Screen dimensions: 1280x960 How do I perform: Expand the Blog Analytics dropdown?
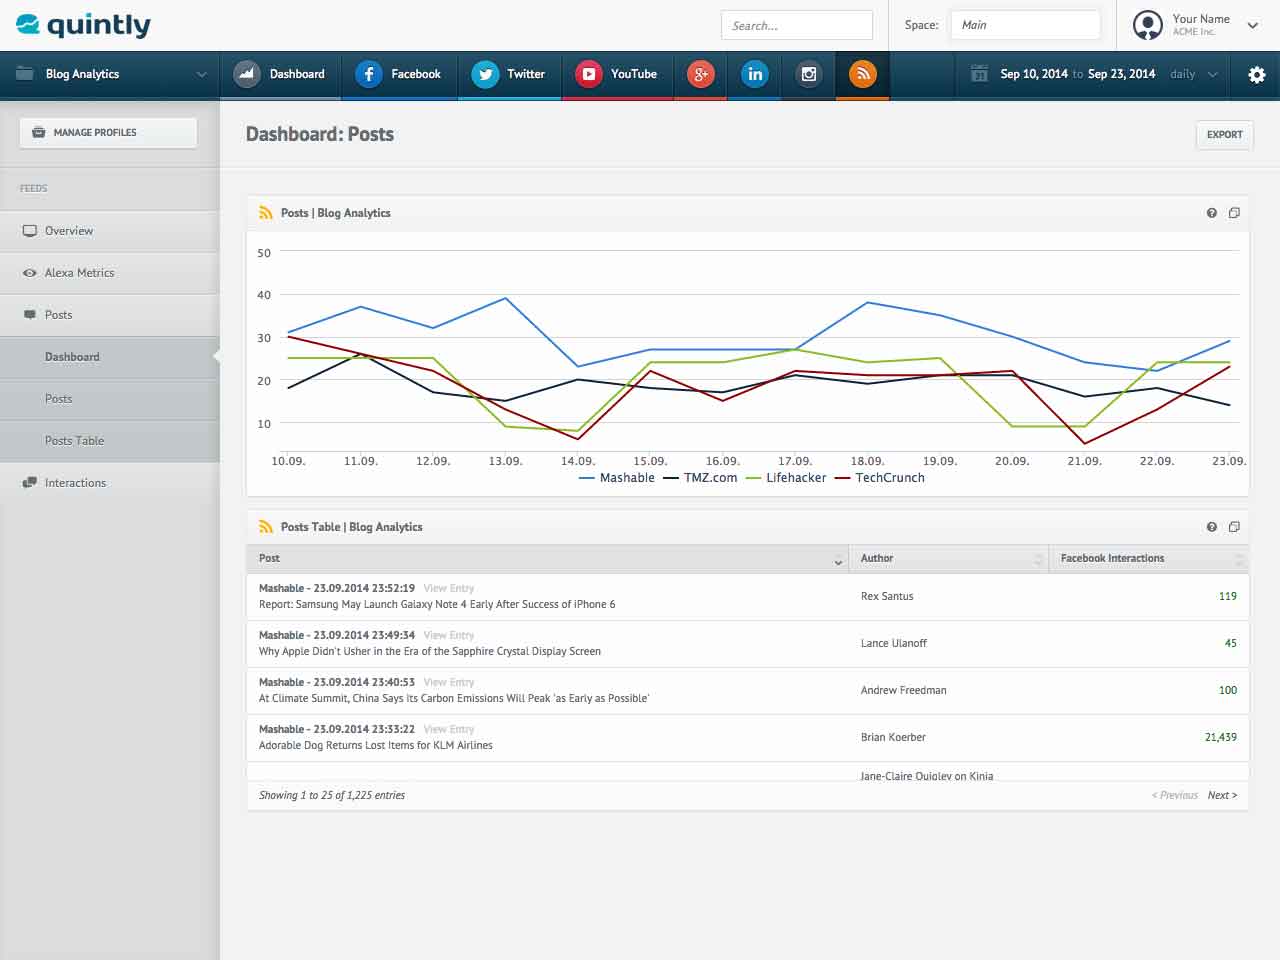click(110, 74)
